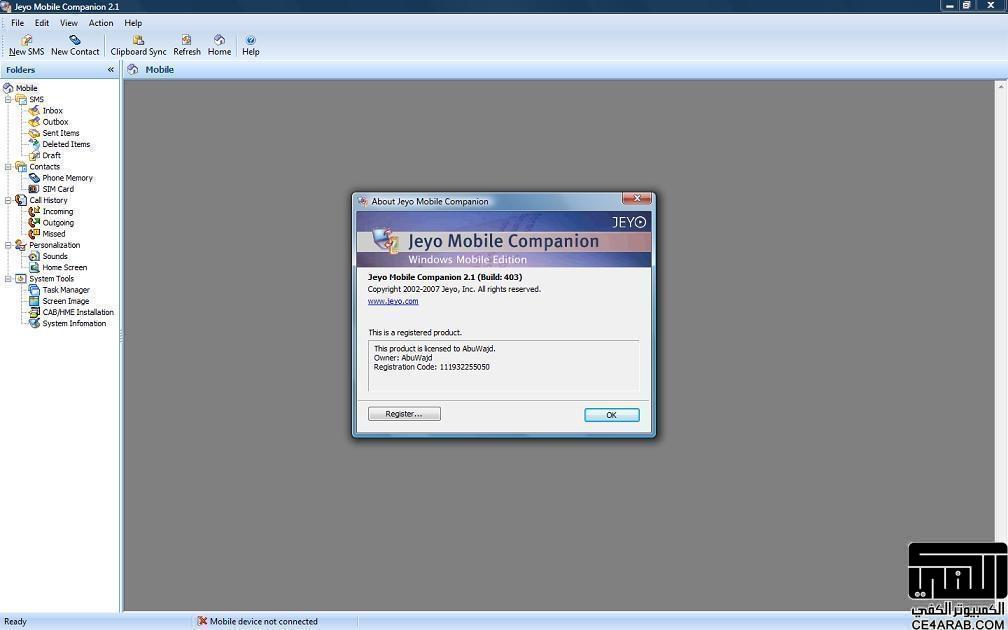The height and width of the screenshot is (630, 1008).
Task: Click the Screen Image icon
Action: (34, 301)
